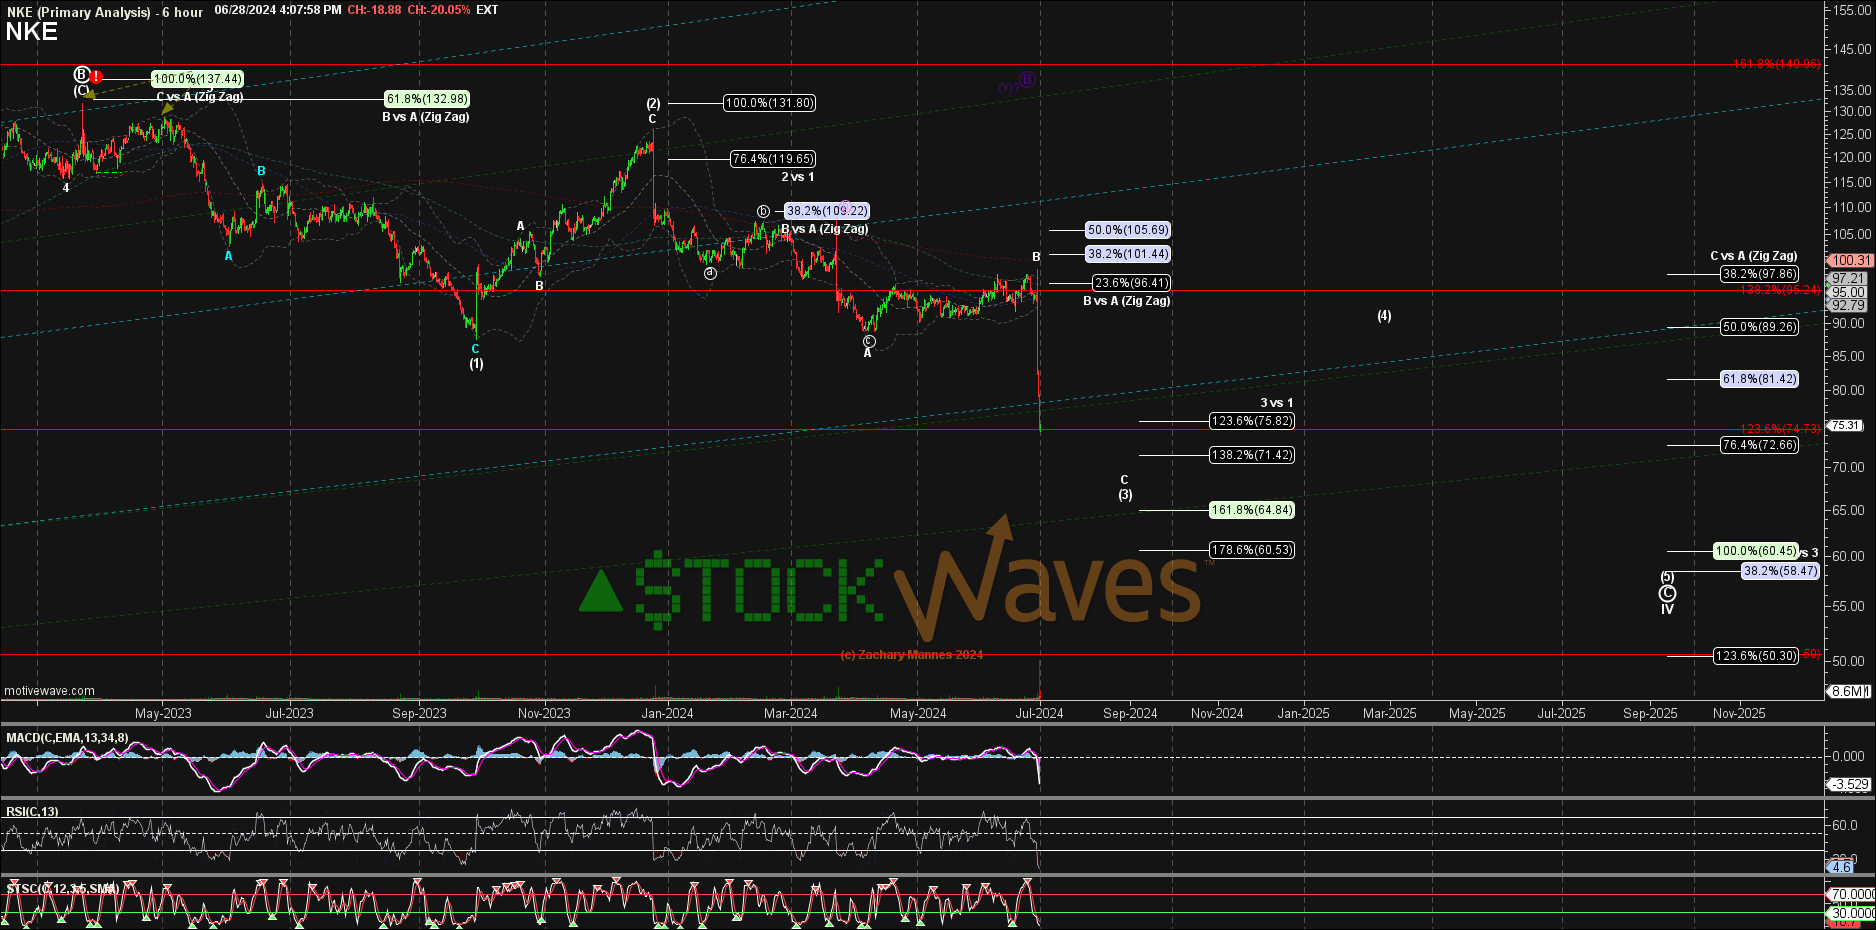This screenshot has height=930, width=1876.
Task: Click the Nov-2023 date axis label
Action: click(544, 713)
